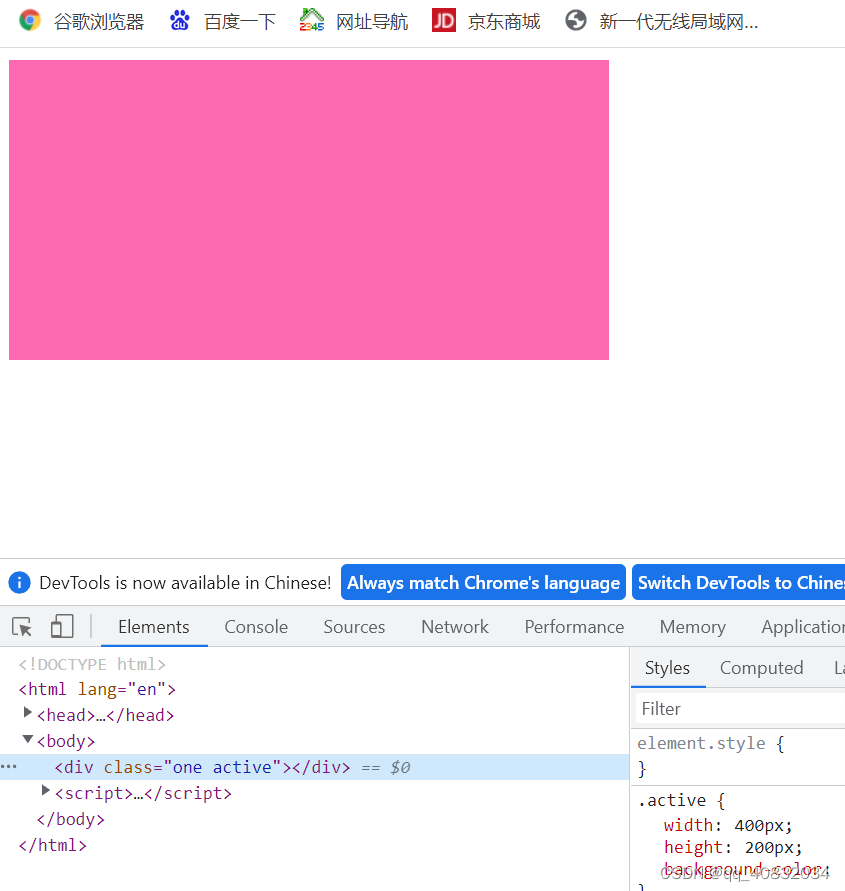Click Always match Chrome's language button
The image size is (845, 891).
(483, 582)
